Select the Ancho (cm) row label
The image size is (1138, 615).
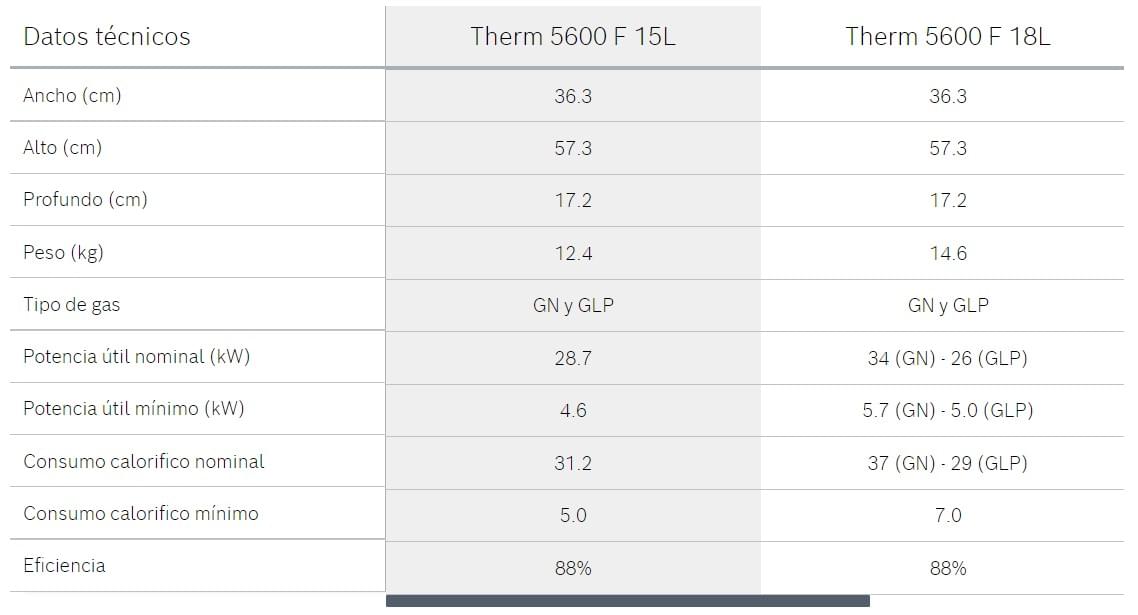pos(72,96)
